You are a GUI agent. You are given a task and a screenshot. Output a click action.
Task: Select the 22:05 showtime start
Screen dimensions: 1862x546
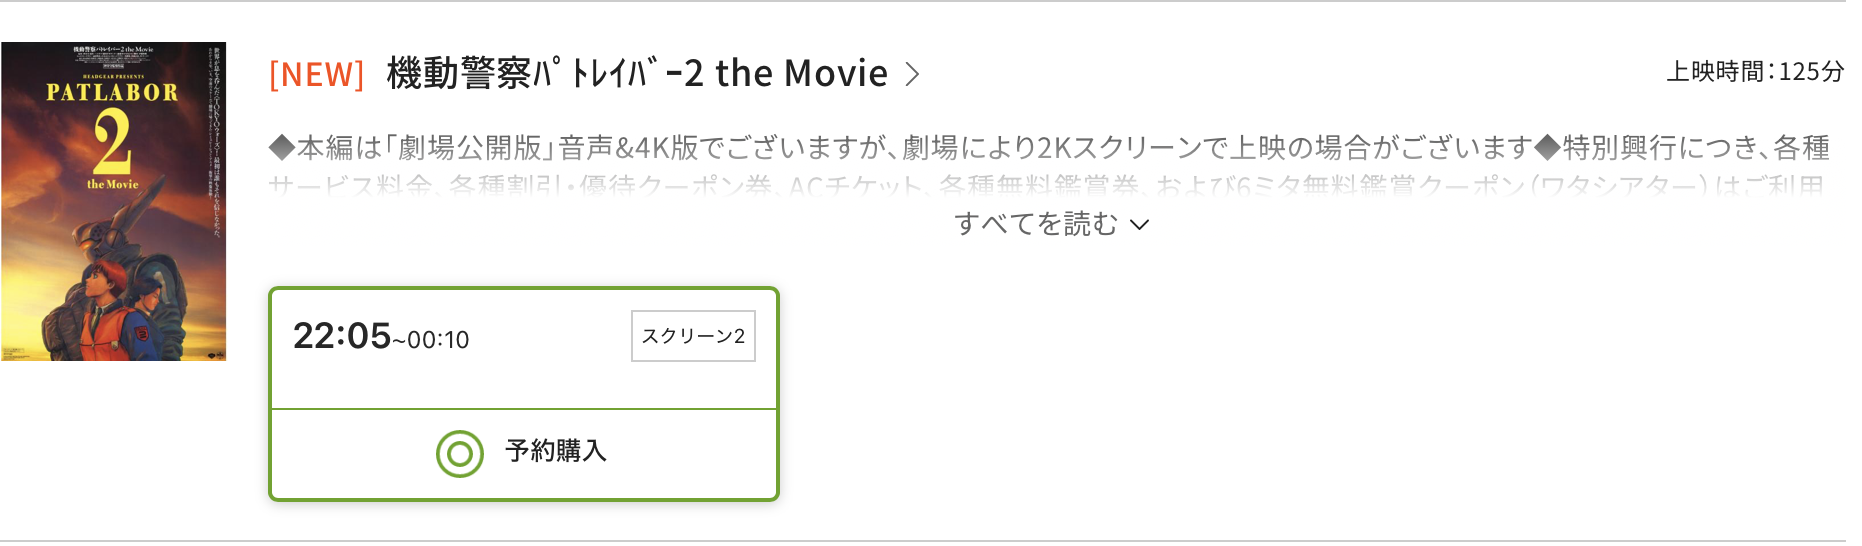[341, 336]
